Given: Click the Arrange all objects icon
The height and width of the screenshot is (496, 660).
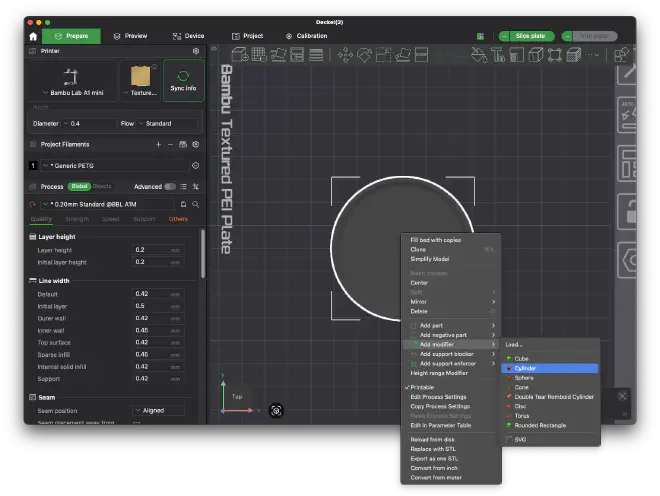Looking at the screenshot, I should click(297, 55).
